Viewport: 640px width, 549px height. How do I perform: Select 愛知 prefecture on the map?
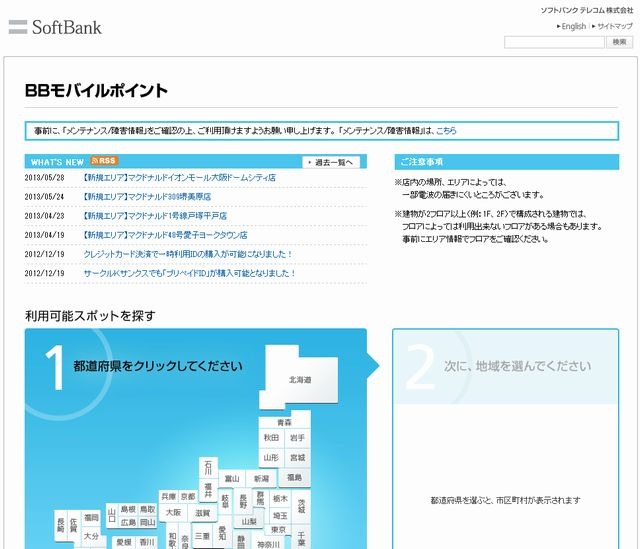[x=222, y=533]
